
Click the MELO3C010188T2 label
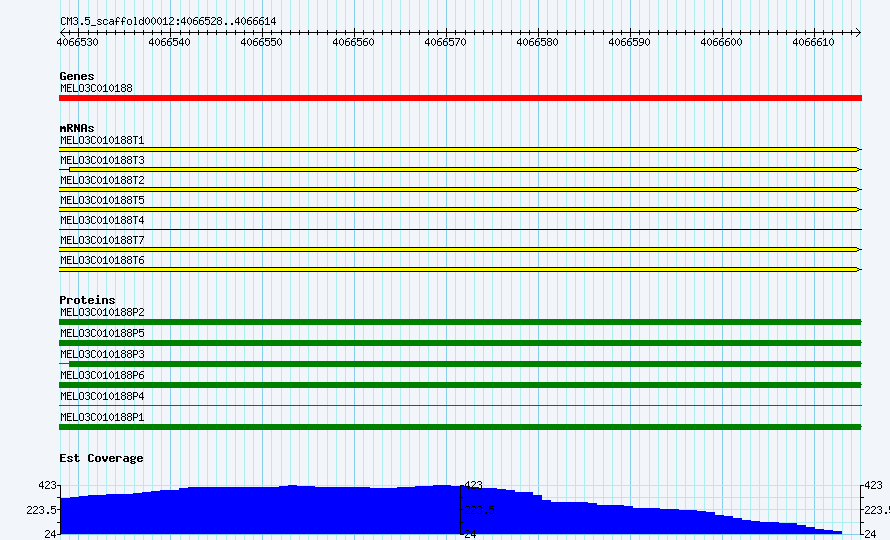point(102,180)
